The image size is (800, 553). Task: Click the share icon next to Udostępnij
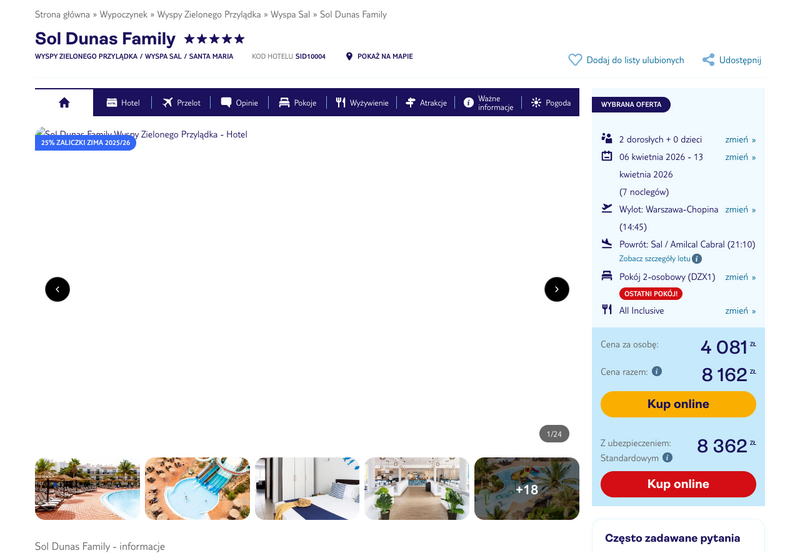708,60
